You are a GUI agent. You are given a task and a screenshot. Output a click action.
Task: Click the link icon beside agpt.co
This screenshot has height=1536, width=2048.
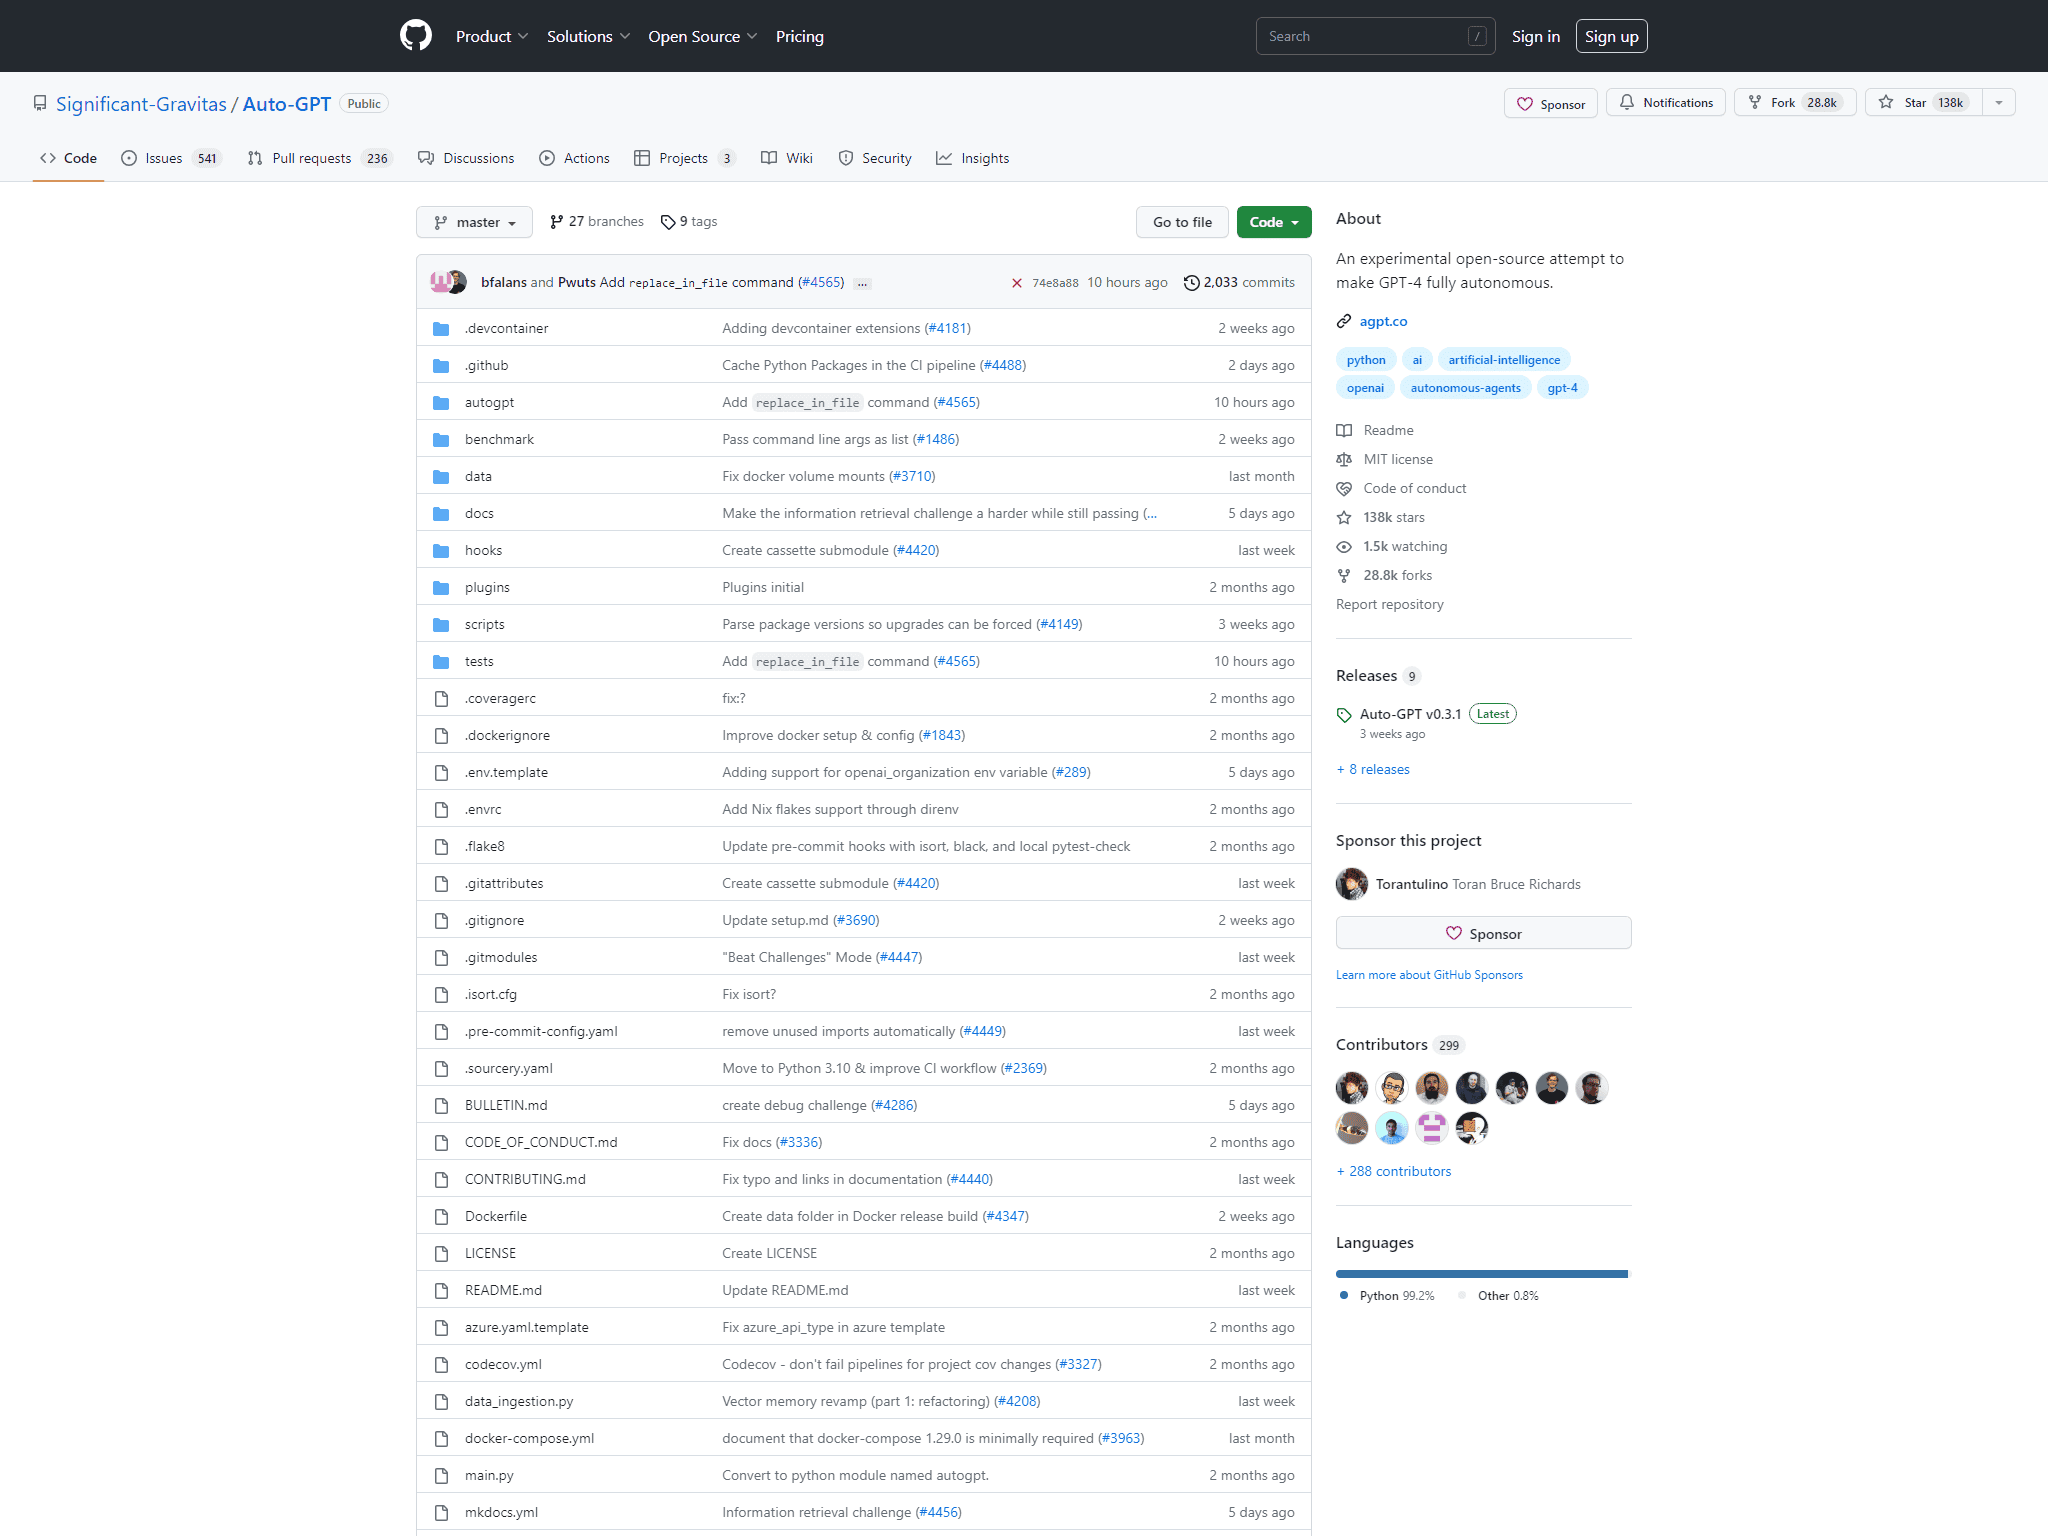pyautogui.click(x=1344, y=321)
